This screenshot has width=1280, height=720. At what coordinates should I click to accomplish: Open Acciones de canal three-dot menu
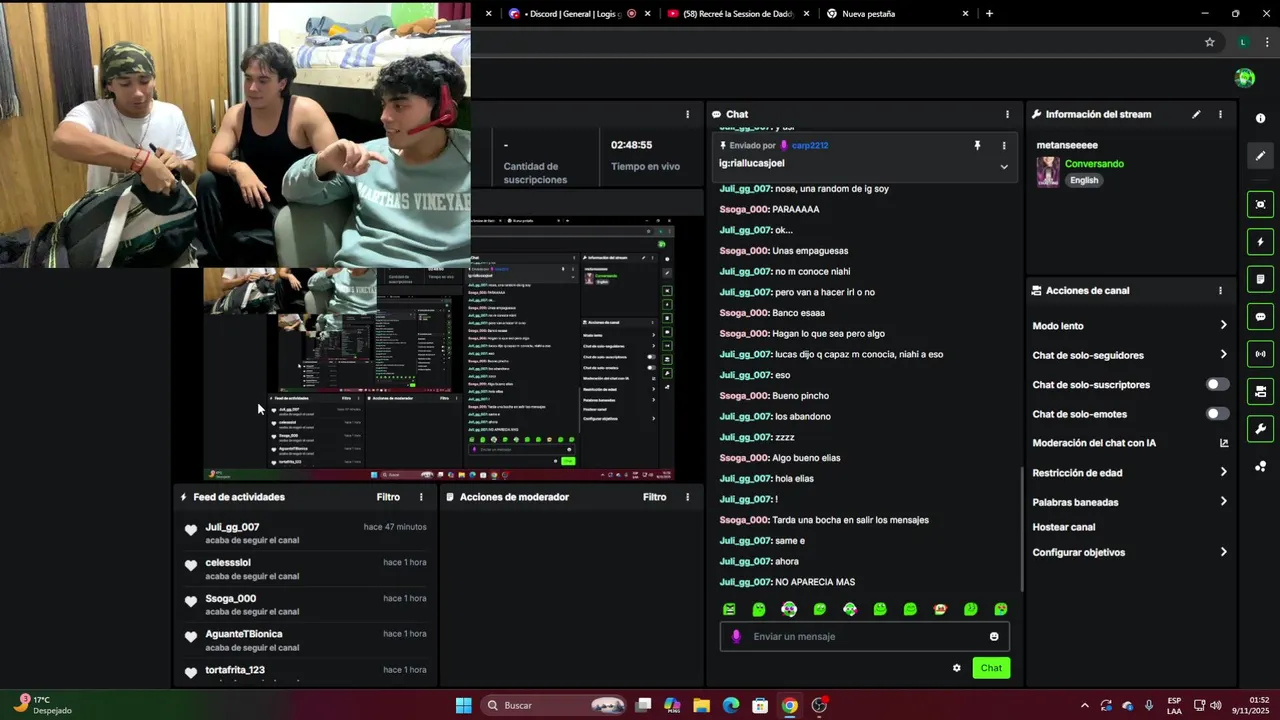click(x=1220, y=291)
